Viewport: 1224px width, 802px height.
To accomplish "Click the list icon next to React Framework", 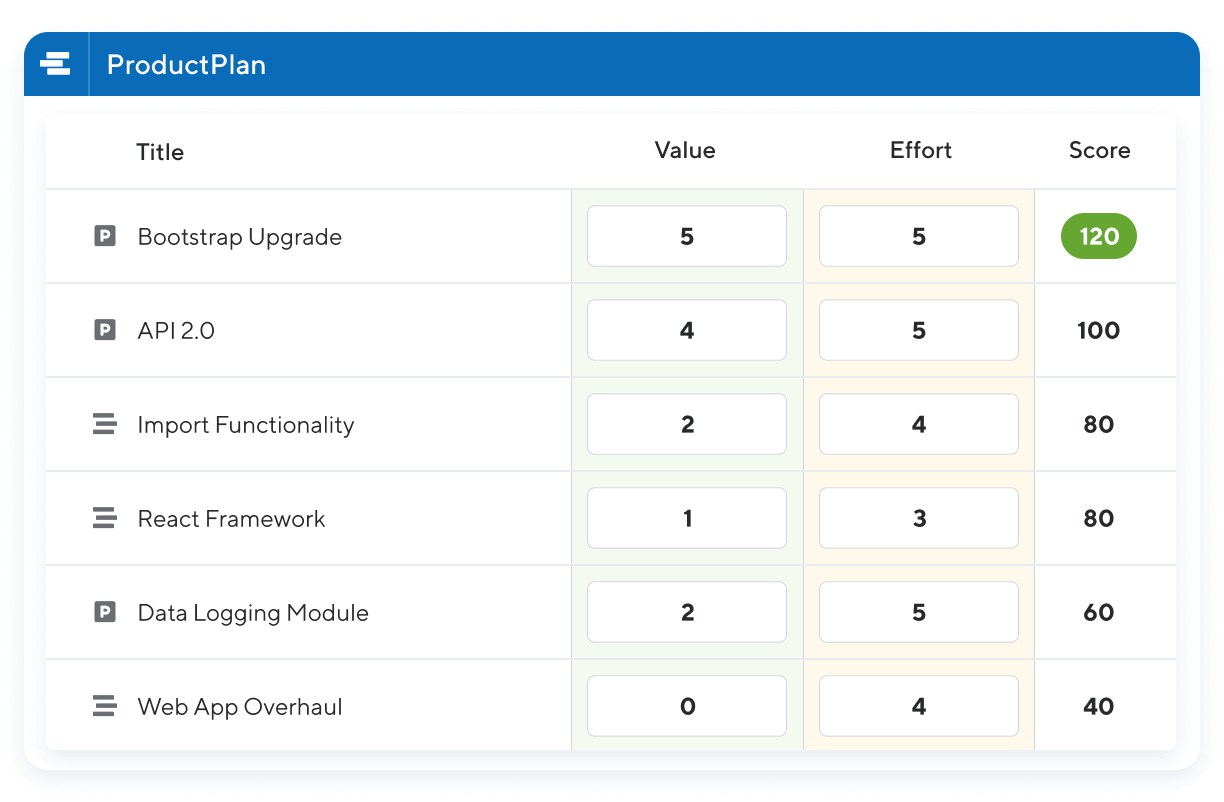I will pyautogui.click(x=105, y=518).
